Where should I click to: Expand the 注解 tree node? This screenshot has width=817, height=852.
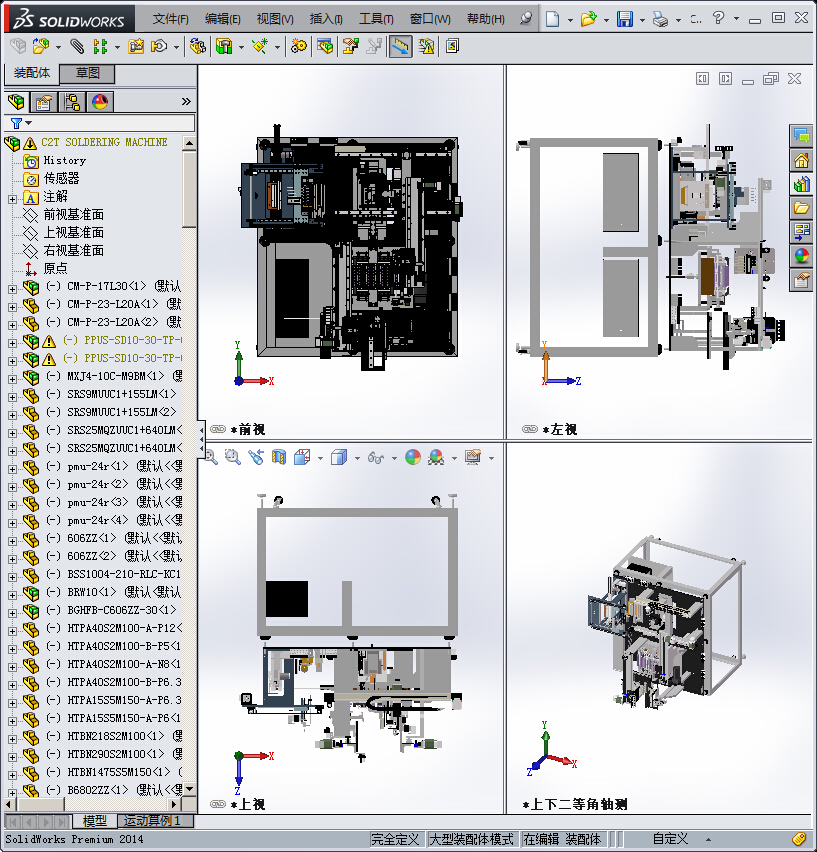[12, 199]
